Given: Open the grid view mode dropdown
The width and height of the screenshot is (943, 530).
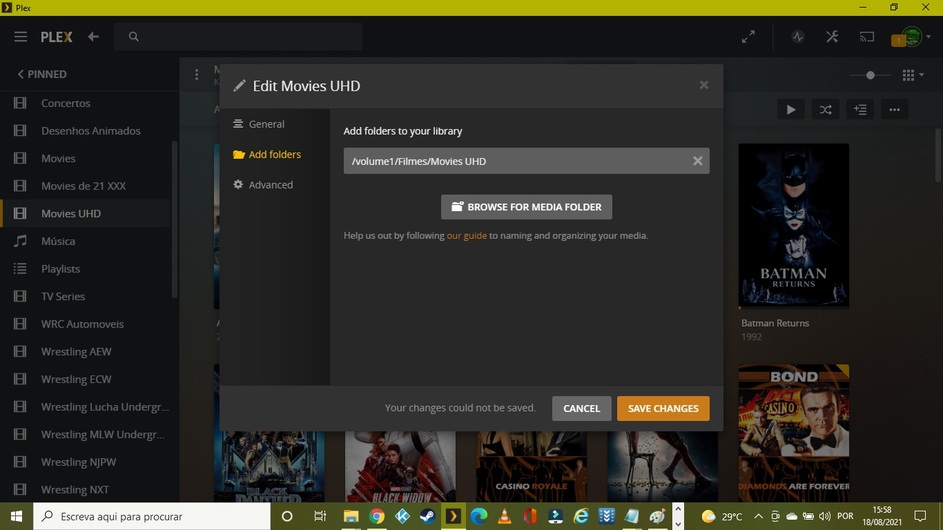Looking at the screenshot, I should [x=913, y=75].
